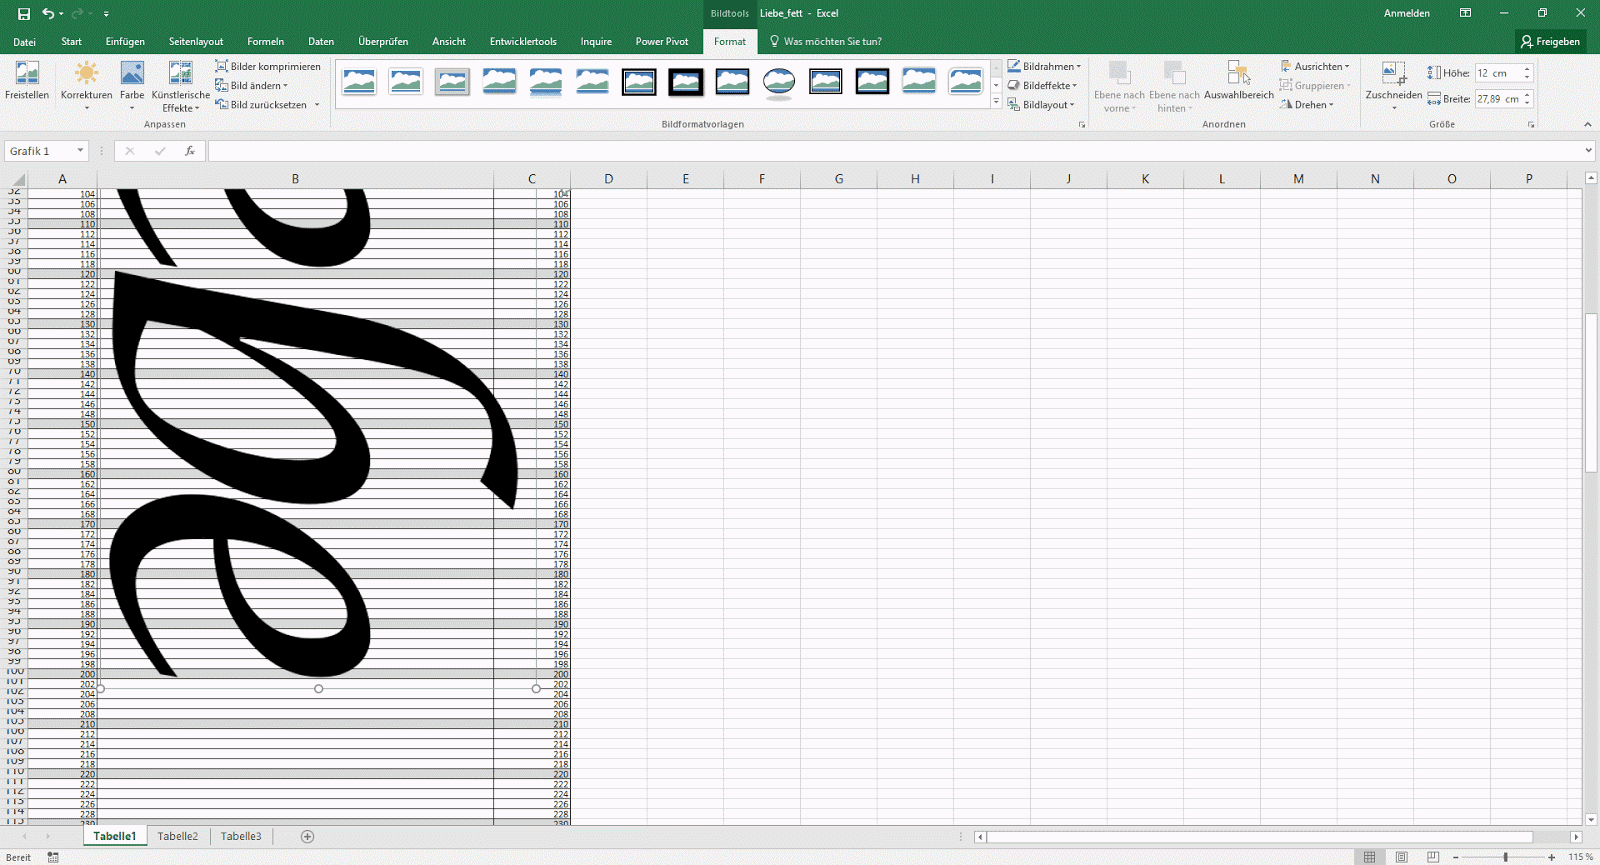Switch to the Start ribbon tab
Viewport: 1600px width, 865px height.
point(71,42)
